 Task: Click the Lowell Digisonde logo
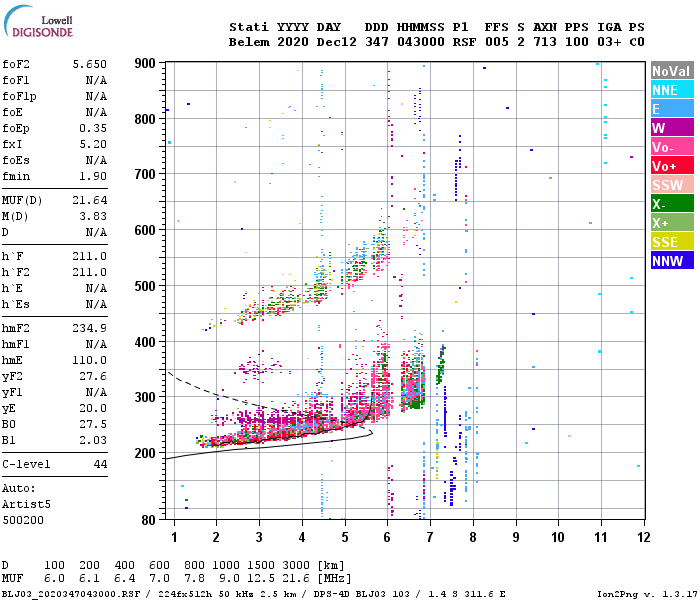(x=39, y=22)
